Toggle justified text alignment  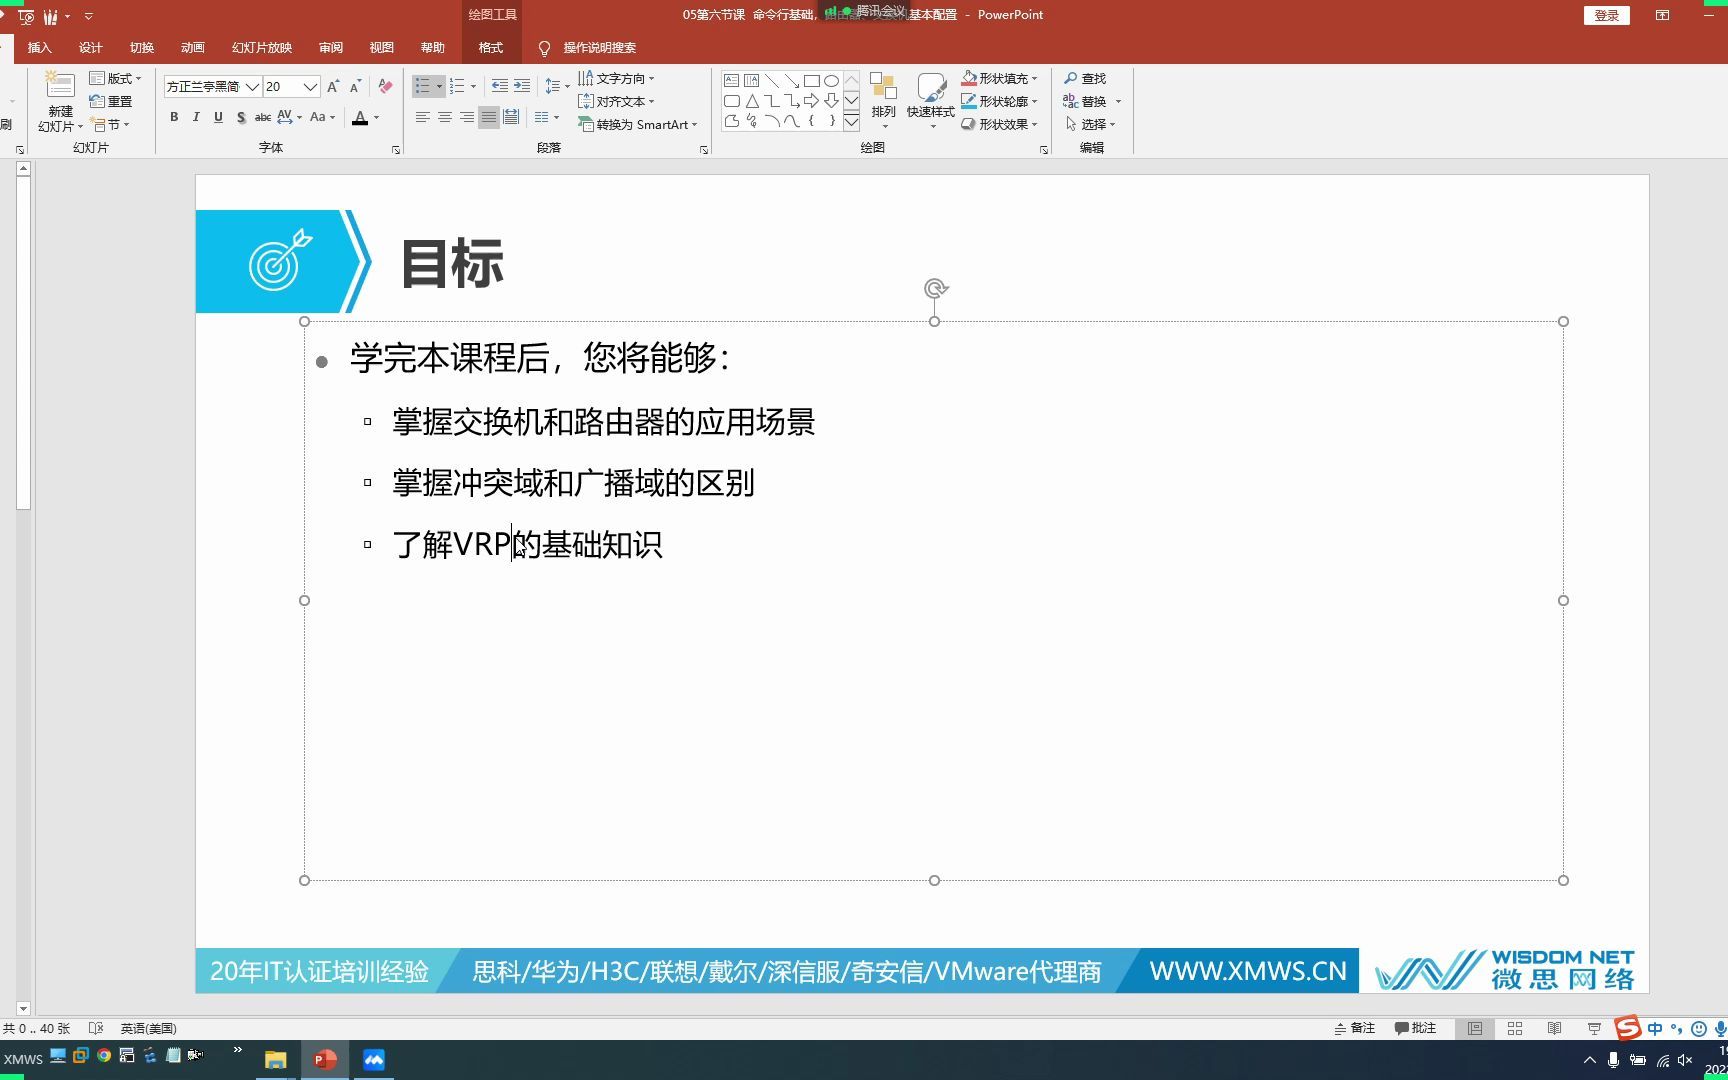(489, 117)
